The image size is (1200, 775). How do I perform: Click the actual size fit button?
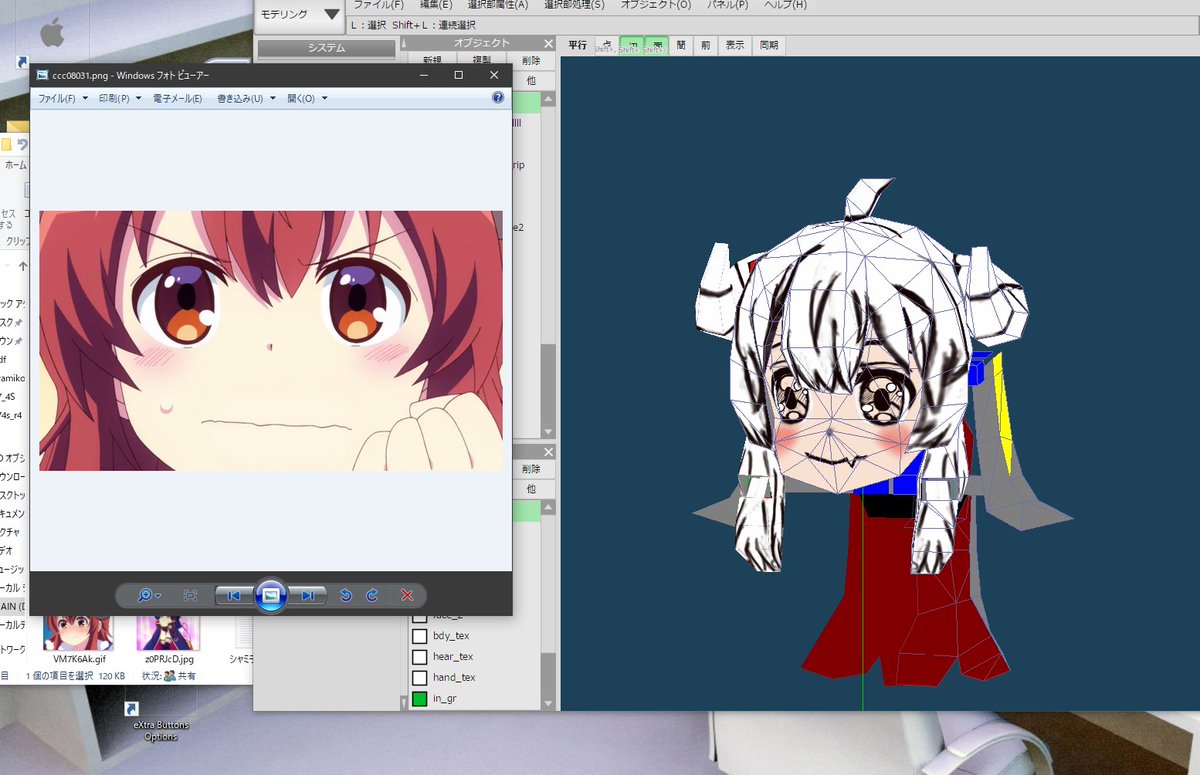click(x=191, y=595)
